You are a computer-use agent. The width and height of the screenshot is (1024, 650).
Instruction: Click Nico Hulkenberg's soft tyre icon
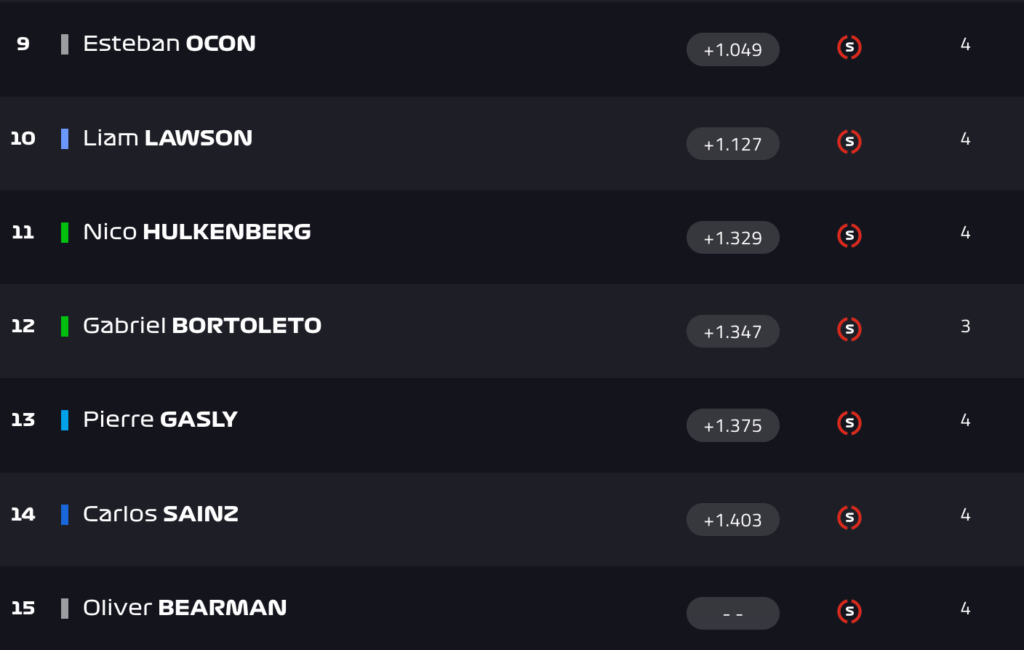pos(849,236)
